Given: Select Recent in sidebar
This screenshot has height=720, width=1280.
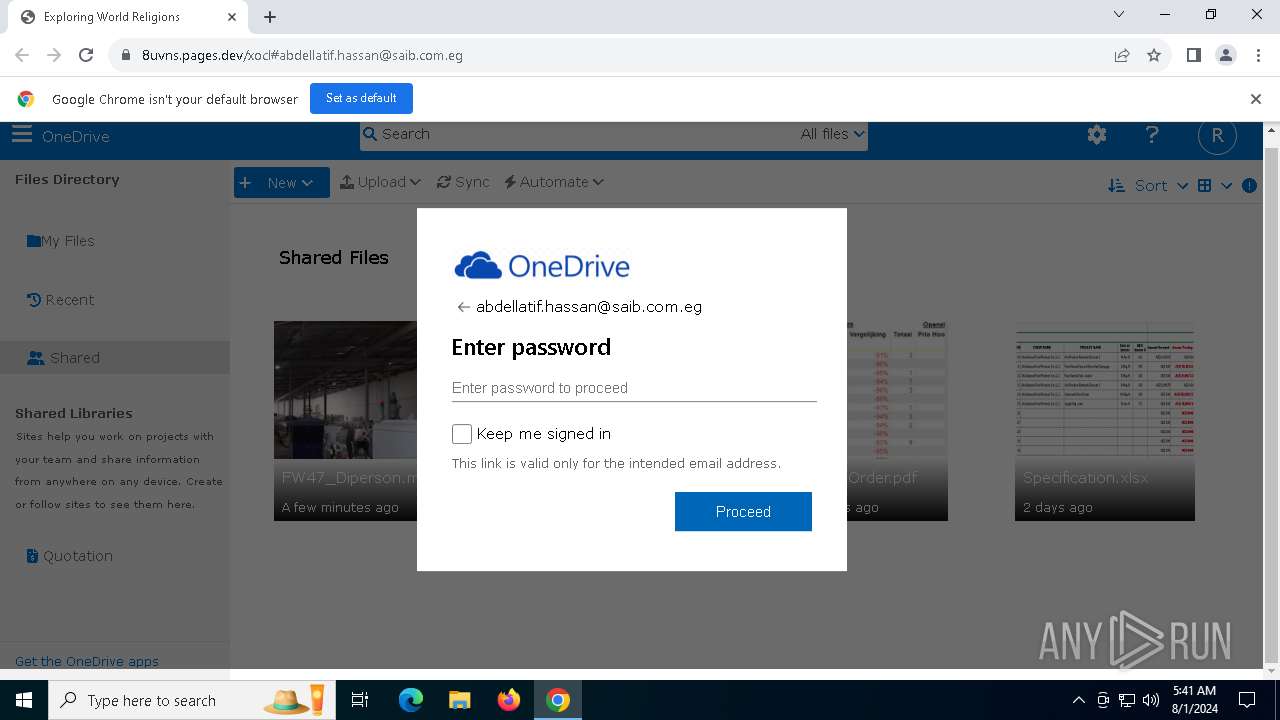Looking at the screenshot, I should point(60,300).
